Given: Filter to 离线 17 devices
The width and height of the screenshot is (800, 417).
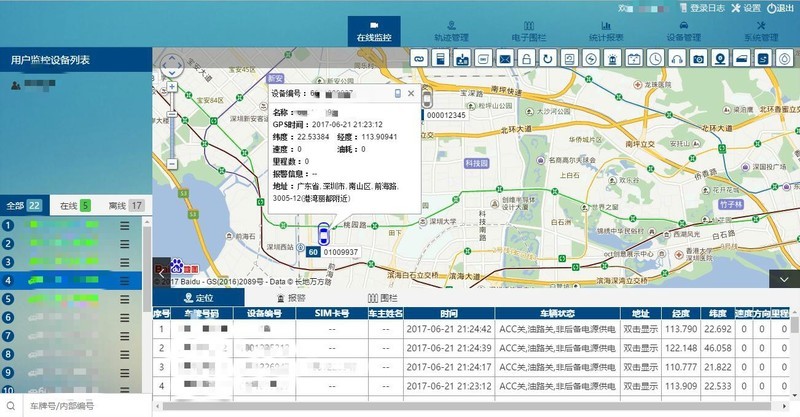Looking at the screenshot, I should [x=126, y=206].
